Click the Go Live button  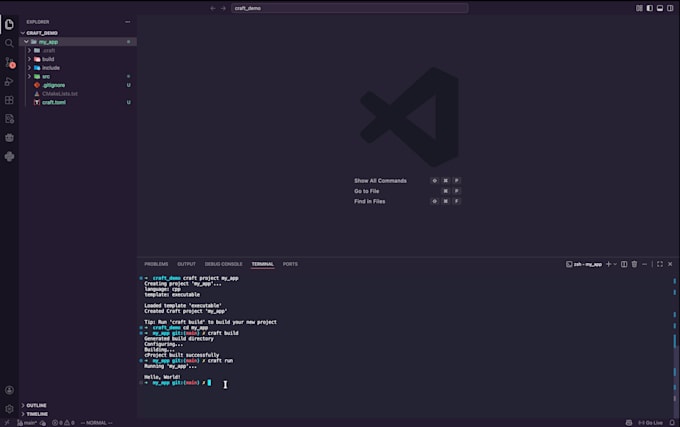[x=650, y=423]
